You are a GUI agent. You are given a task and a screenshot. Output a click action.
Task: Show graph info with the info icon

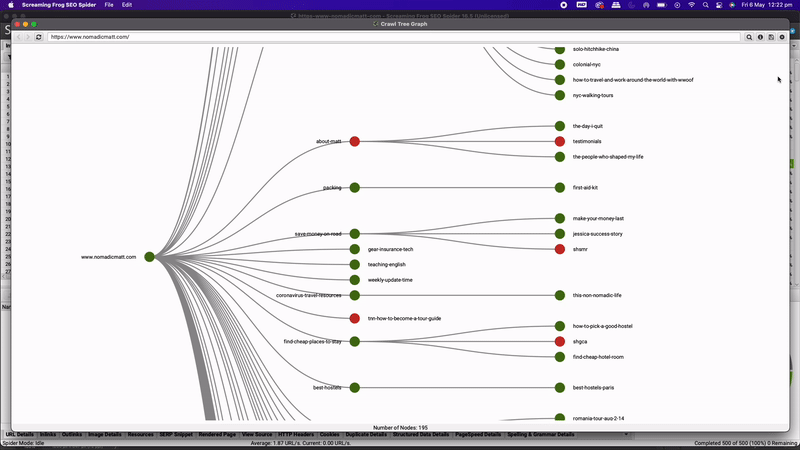760,37
